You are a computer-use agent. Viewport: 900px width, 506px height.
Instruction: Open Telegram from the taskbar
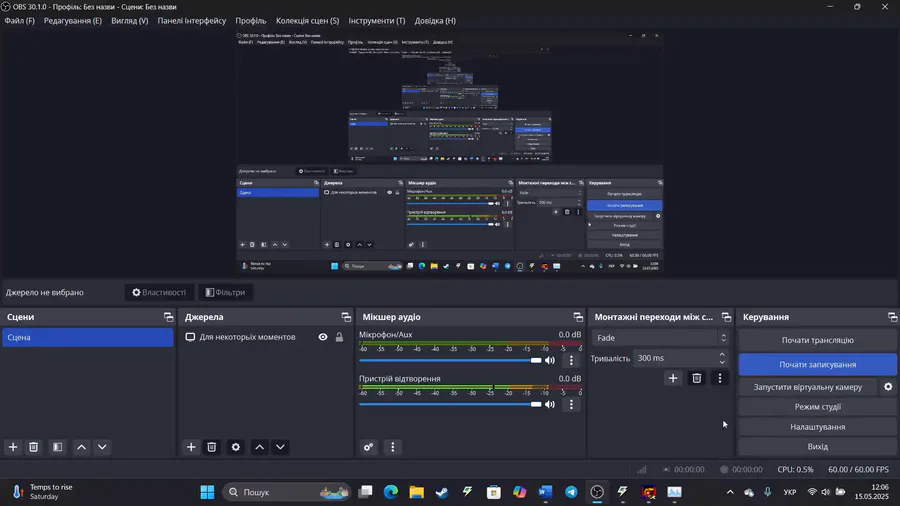click(571, 492)
